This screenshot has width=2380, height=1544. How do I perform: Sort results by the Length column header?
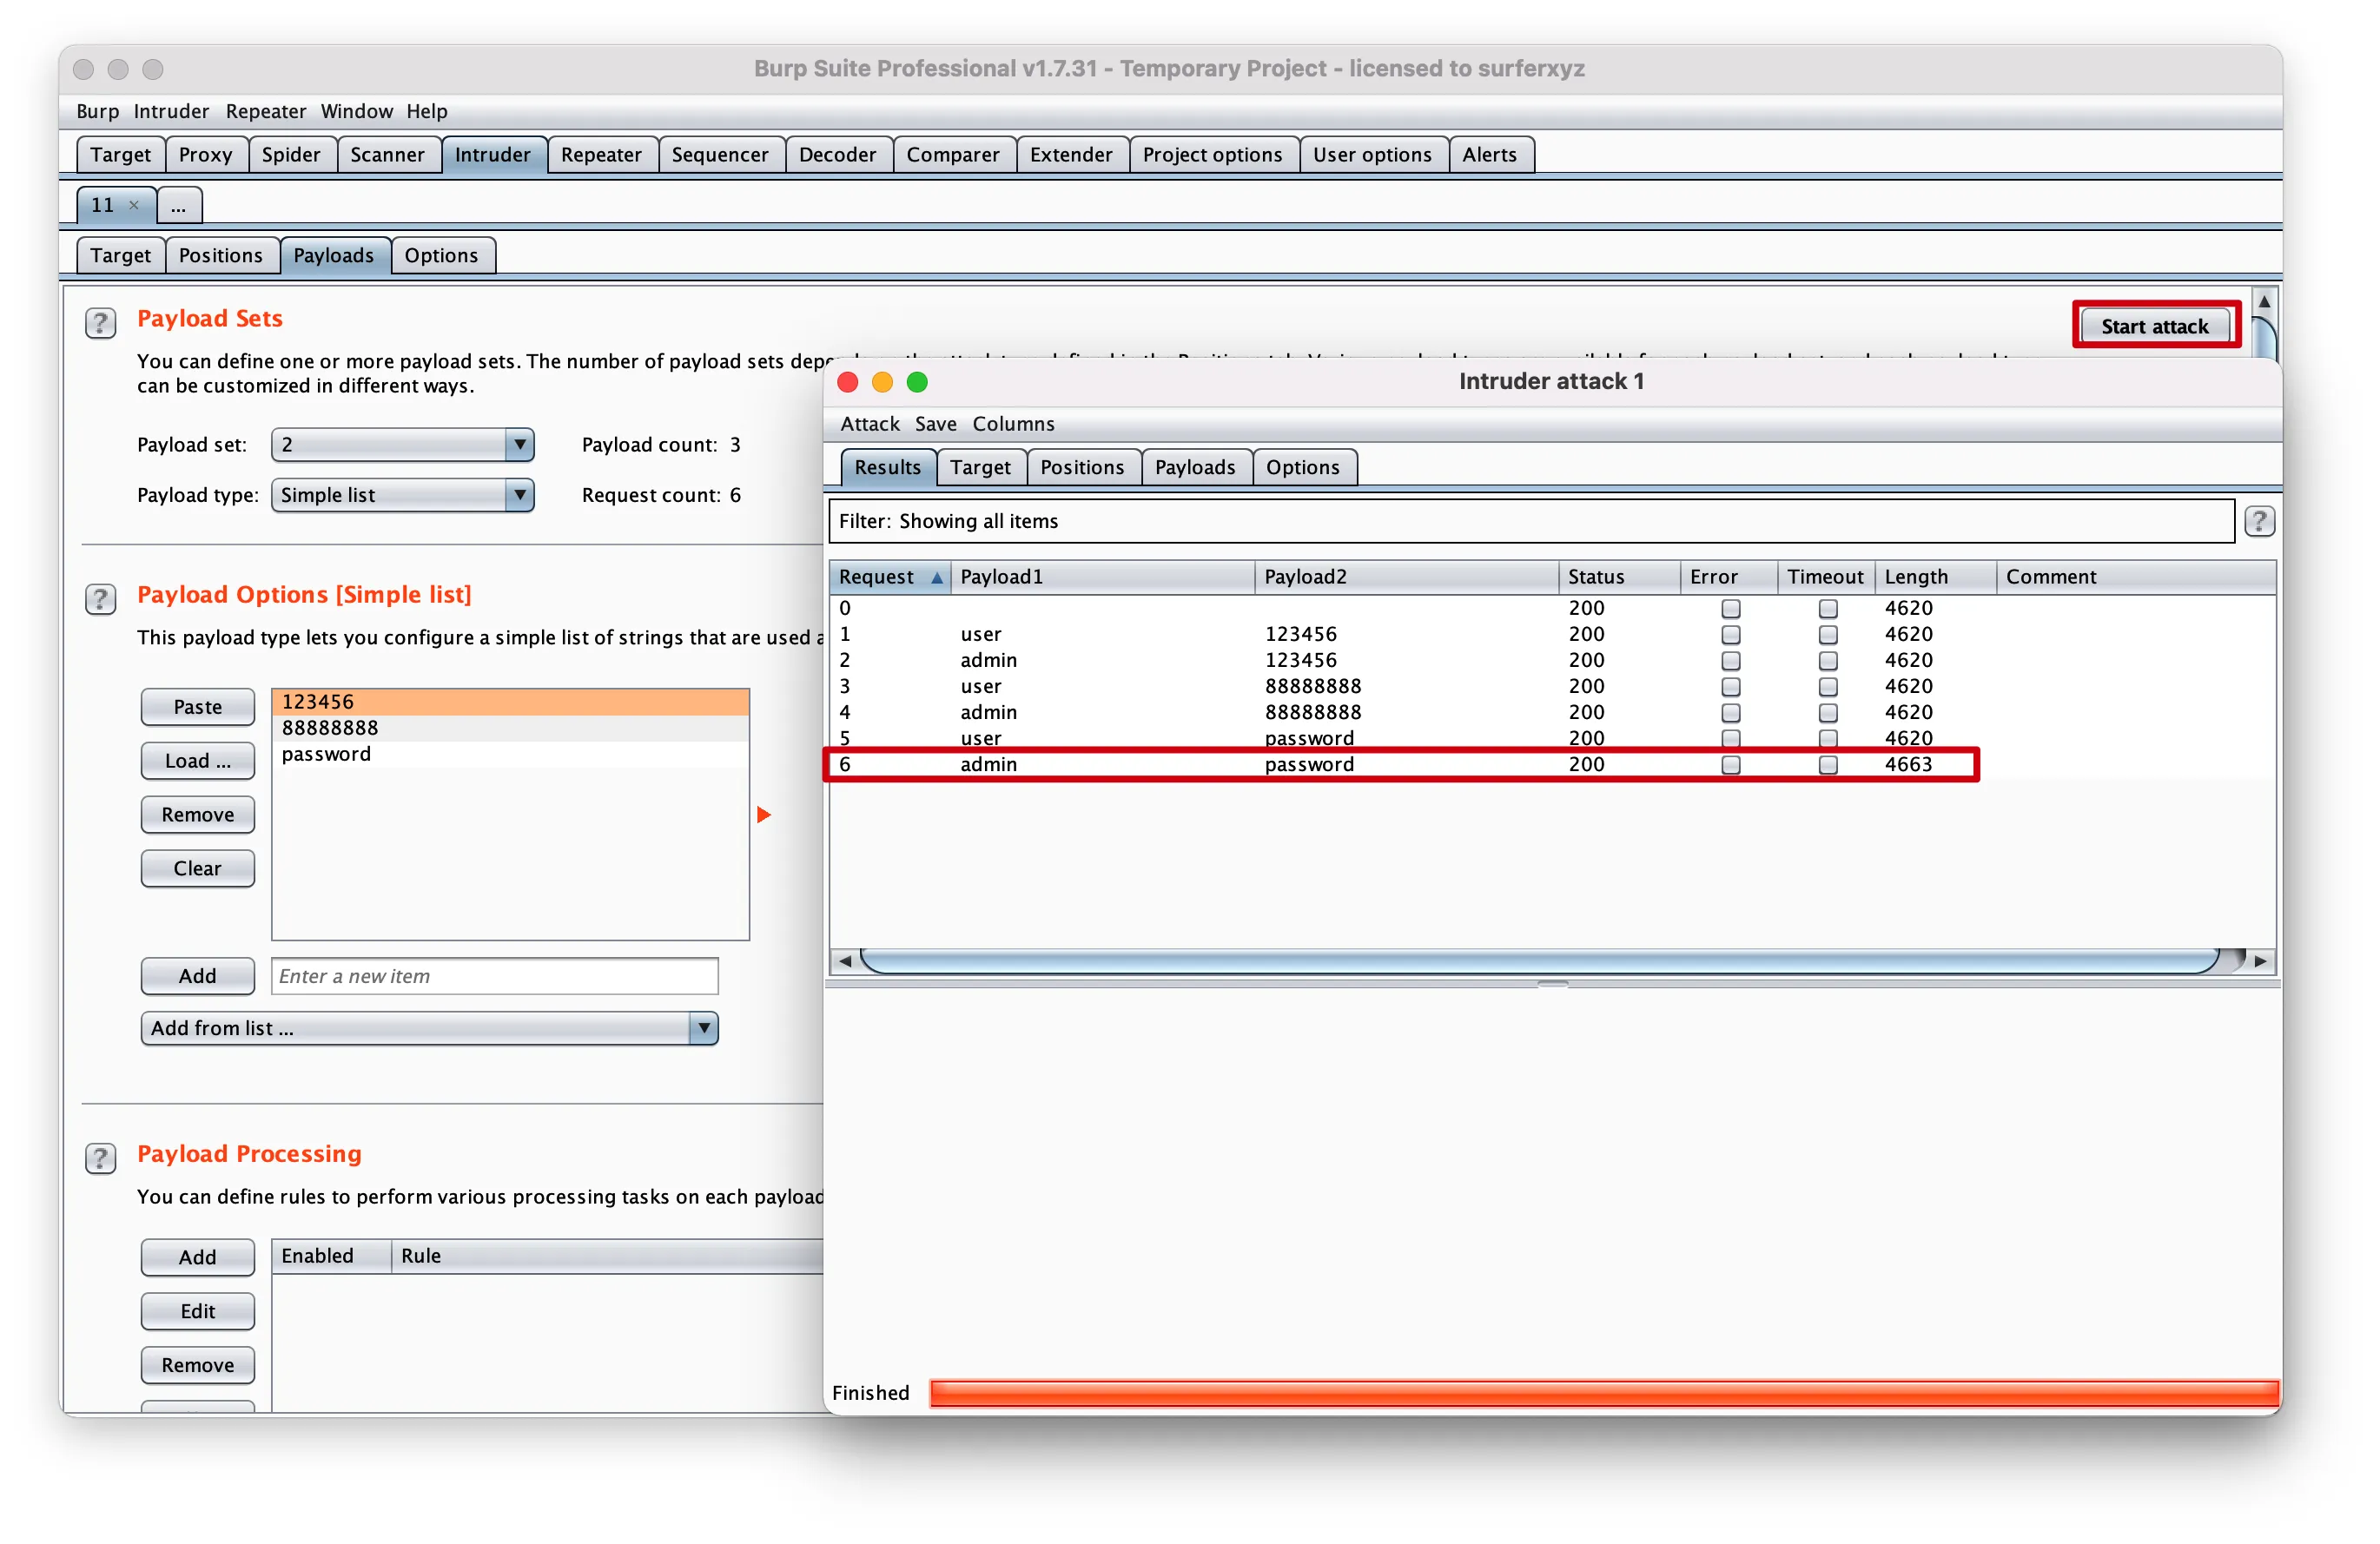click(1934, 577)
